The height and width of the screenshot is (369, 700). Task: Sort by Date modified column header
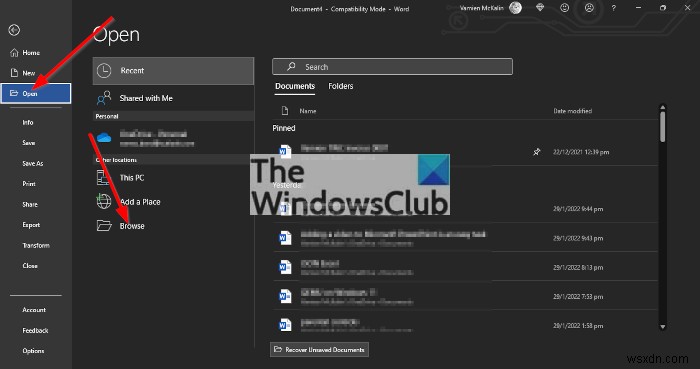point(573,111)
